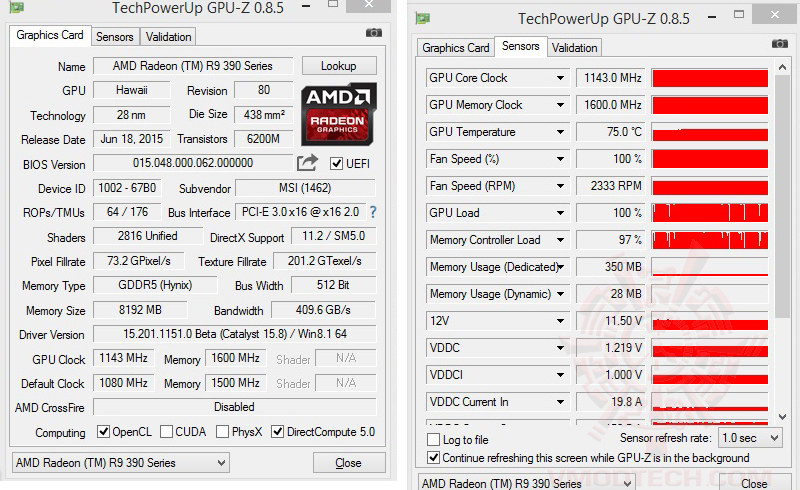This screenshot has width=800, height=490.
Task: Open the GPU Temperature sensor dropdown
Action: pos(560,132)
